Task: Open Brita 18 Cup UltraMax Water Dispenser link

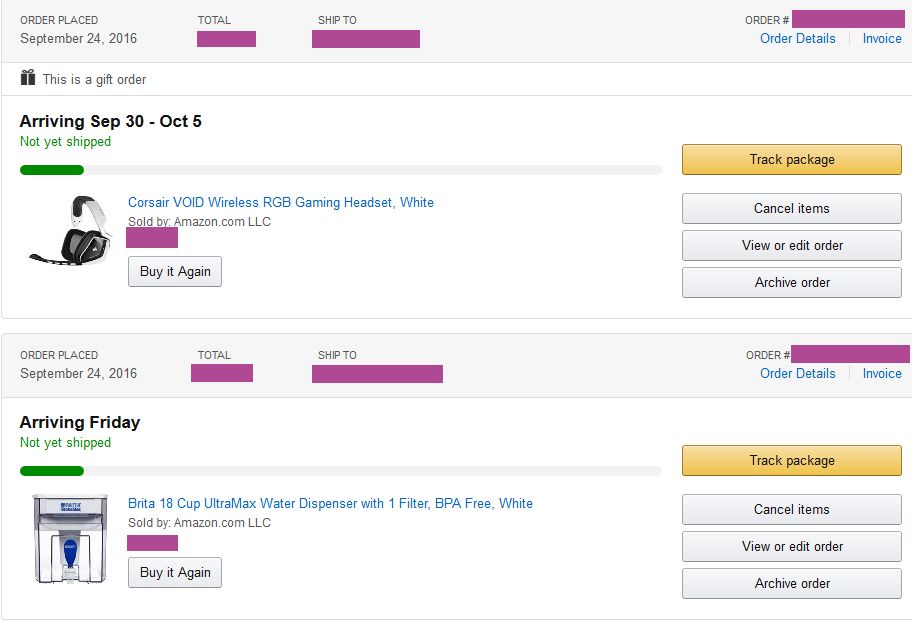Action: pos(330,504)
